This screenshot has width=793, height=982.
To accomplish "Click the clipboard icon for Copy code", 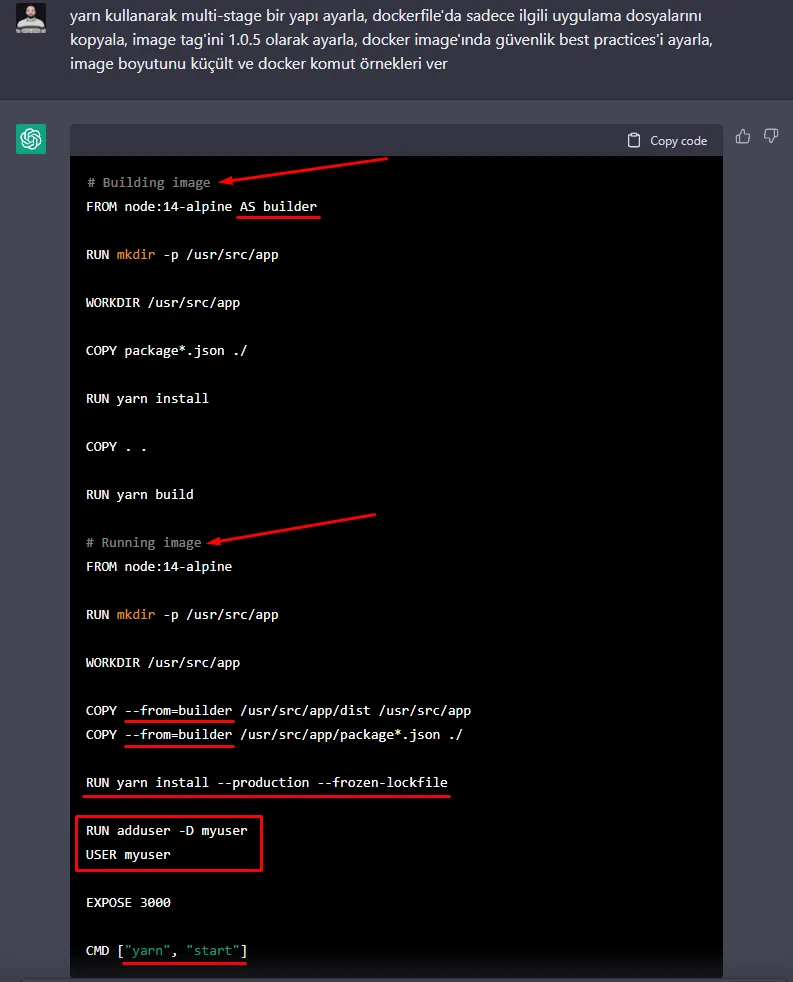I will coord(634,141).
